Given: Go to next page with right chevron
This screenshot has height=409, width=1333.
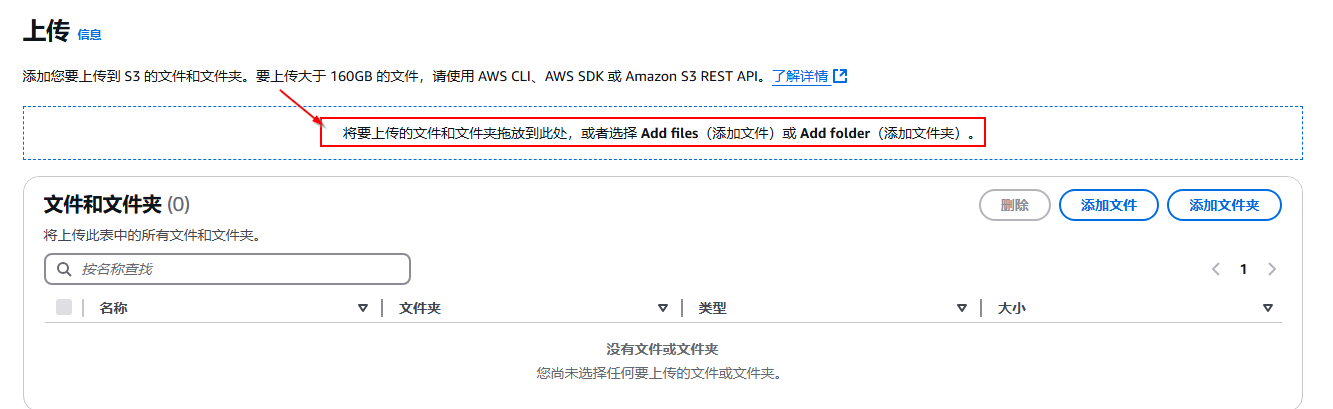Looking at the screenshot, I should [1272, 269].
